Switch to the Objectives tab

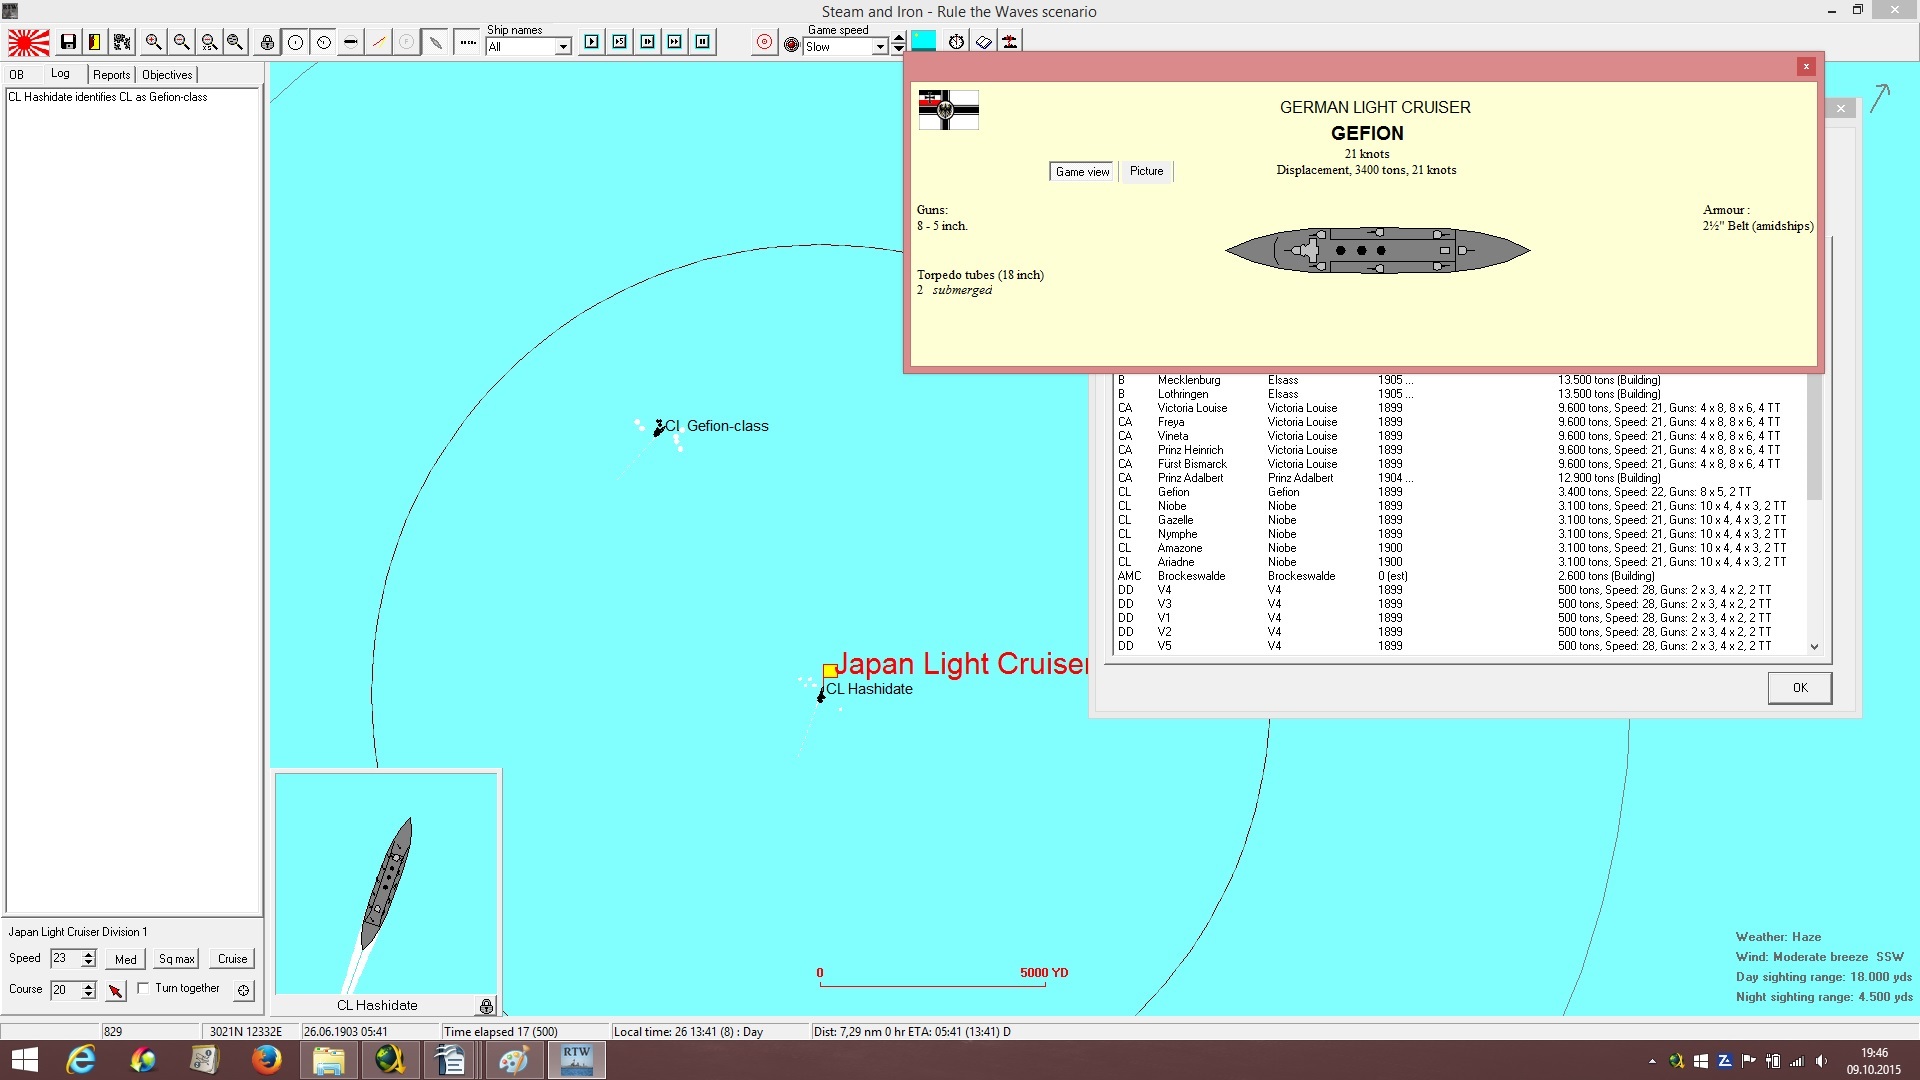167,75
